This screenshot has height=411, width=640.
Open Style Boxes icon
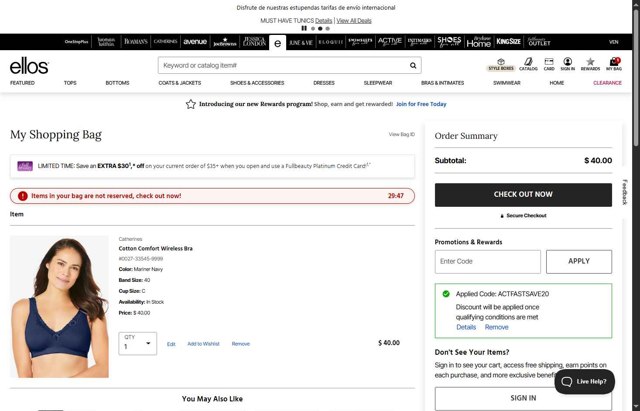coord(501,64)
